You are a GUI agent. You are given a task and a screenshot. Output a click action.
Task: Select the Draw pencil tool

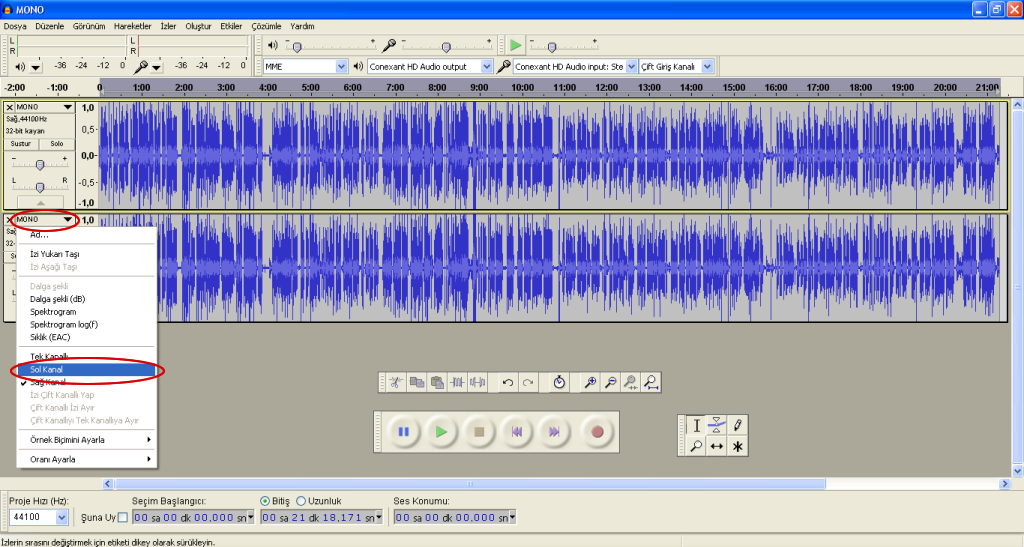click(737, 426)
